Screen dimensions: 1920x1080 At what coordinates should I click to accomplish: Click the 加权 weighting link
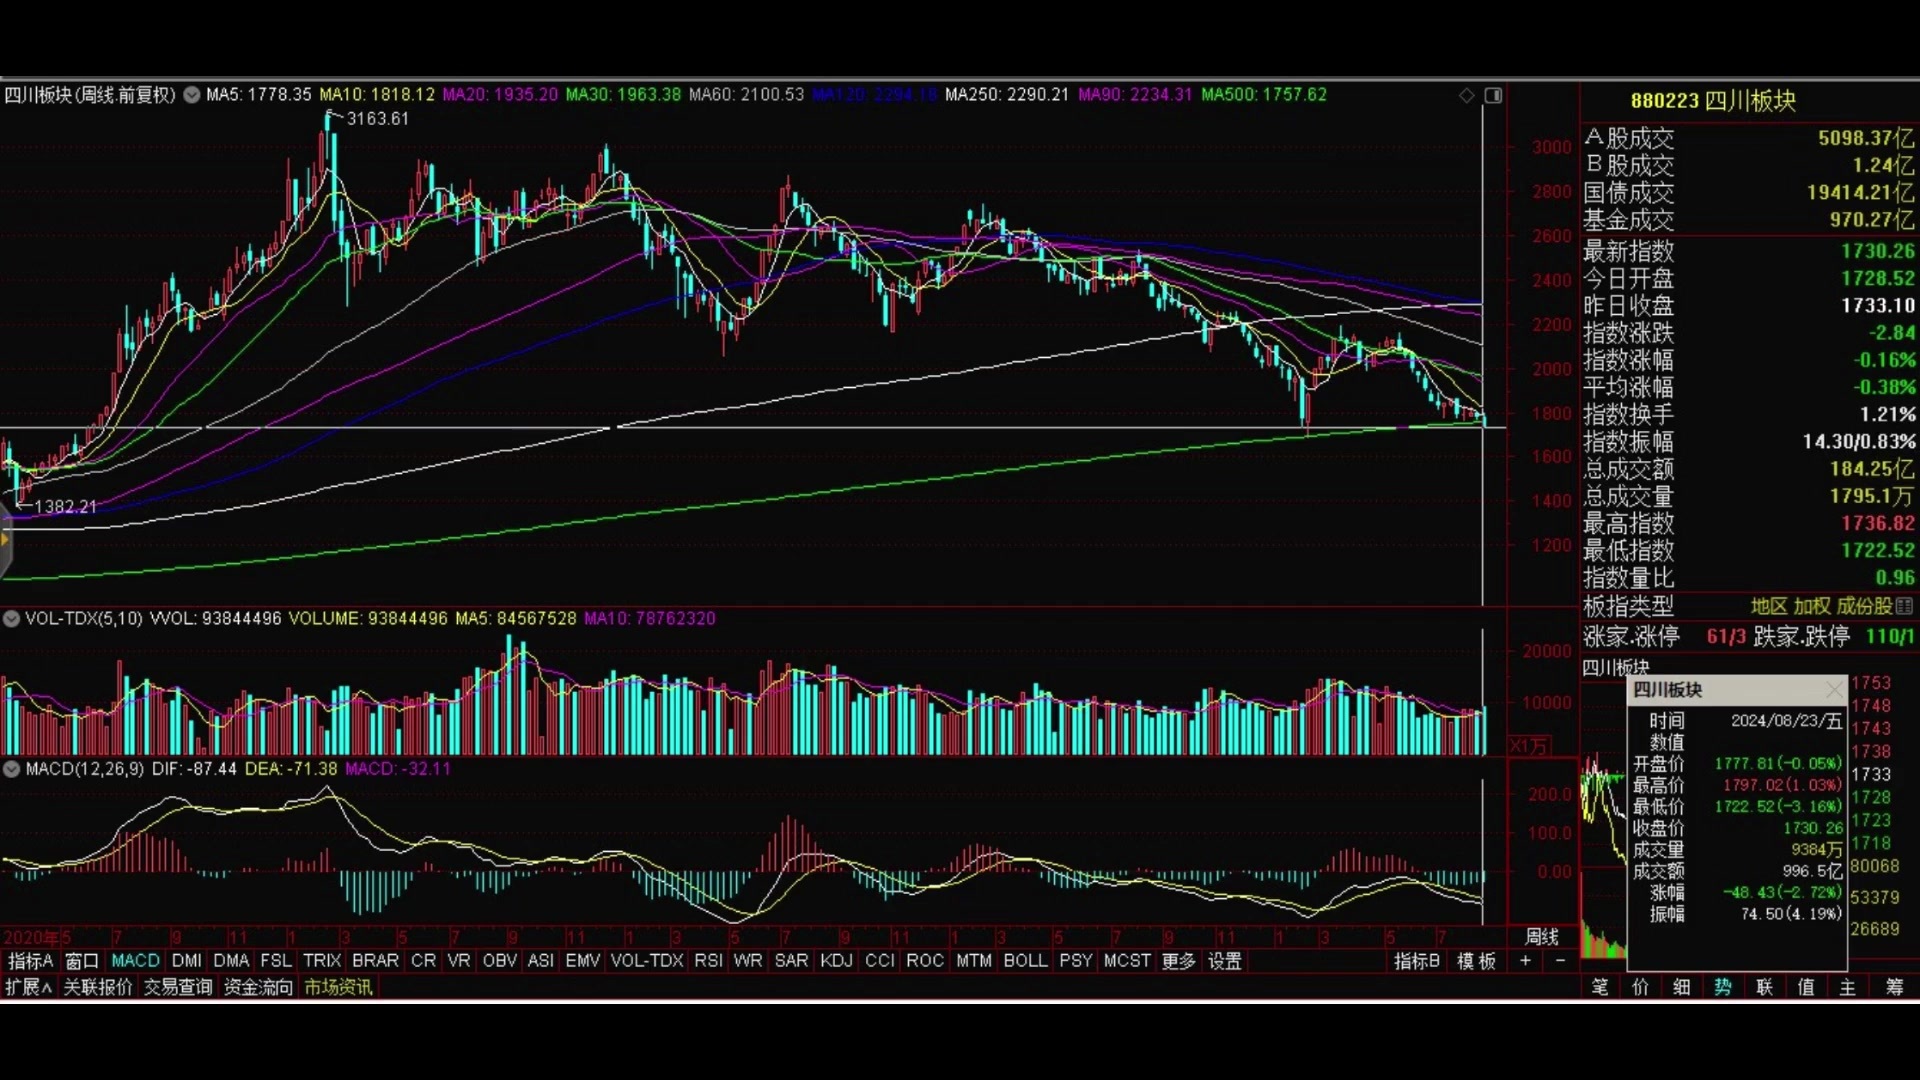point(1811,606)
